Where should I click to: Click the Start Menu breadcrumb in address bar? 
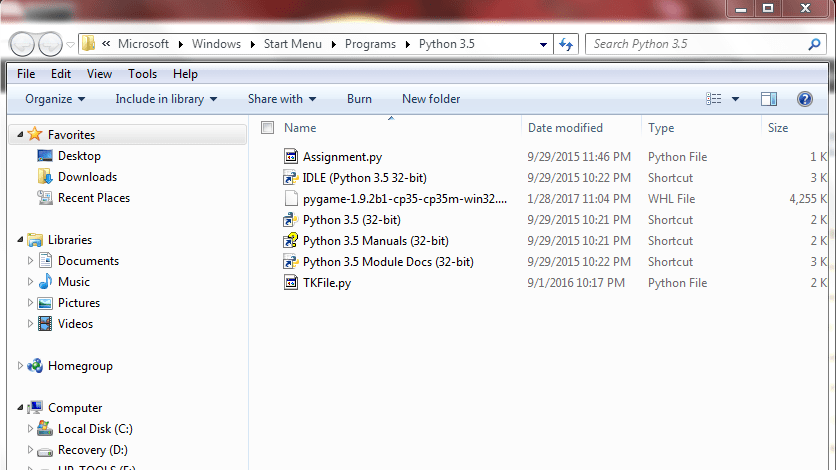[293, 44]
